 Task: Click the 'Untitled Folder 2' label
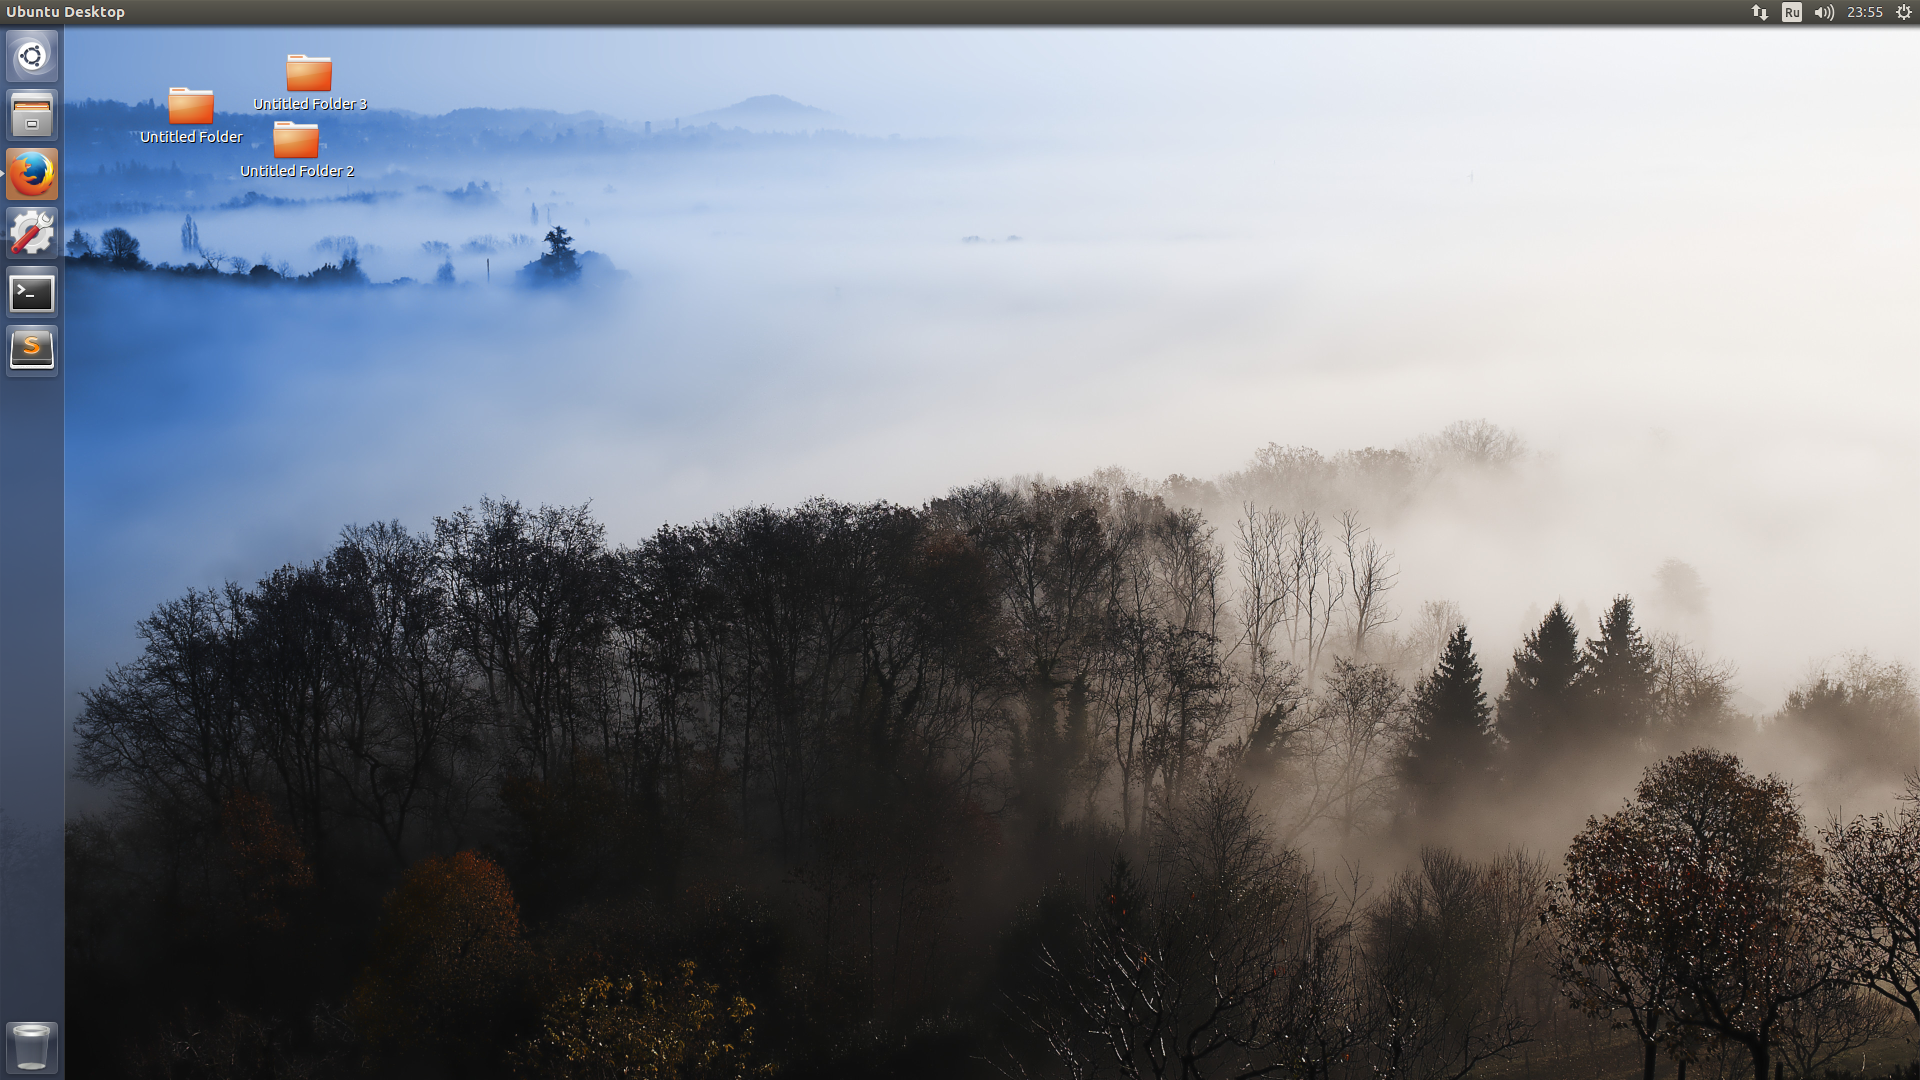point(297,171)
